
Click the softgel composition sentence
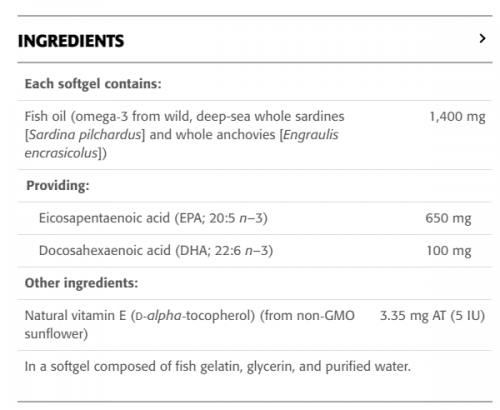218,366
